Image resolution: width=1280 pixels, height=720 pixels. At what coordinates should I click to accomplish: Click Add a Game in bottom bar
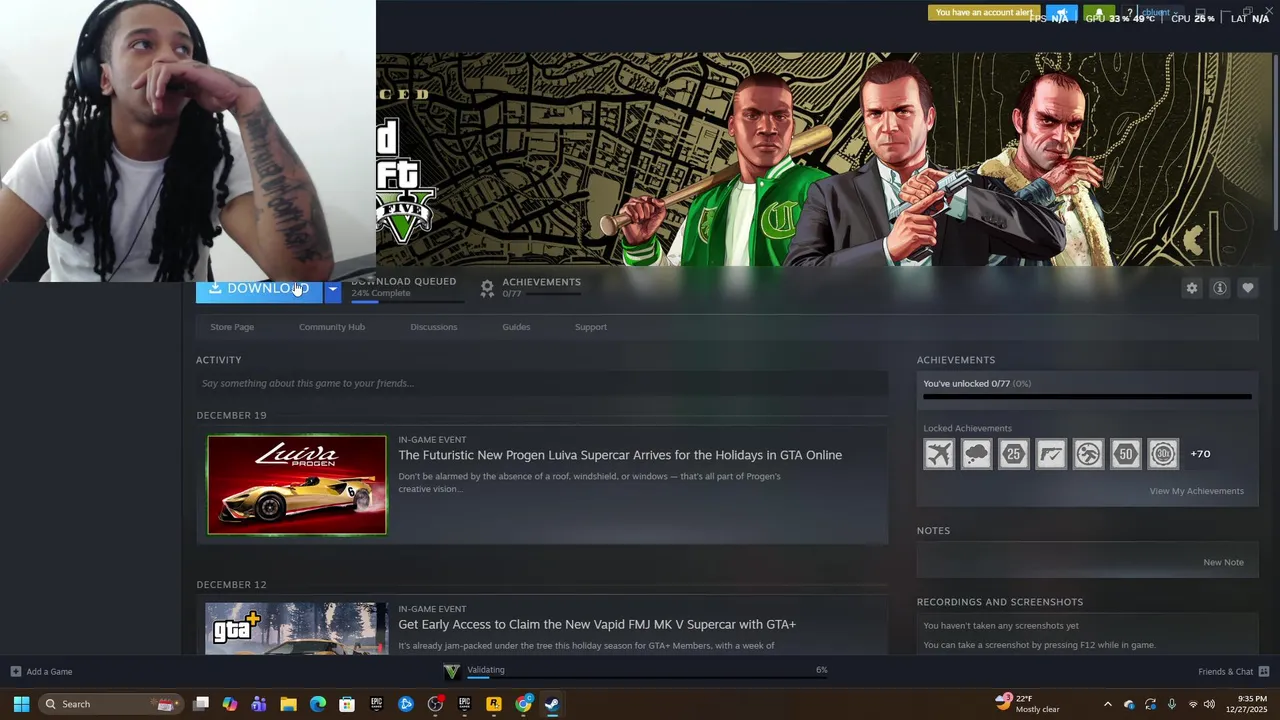(41, 671)
